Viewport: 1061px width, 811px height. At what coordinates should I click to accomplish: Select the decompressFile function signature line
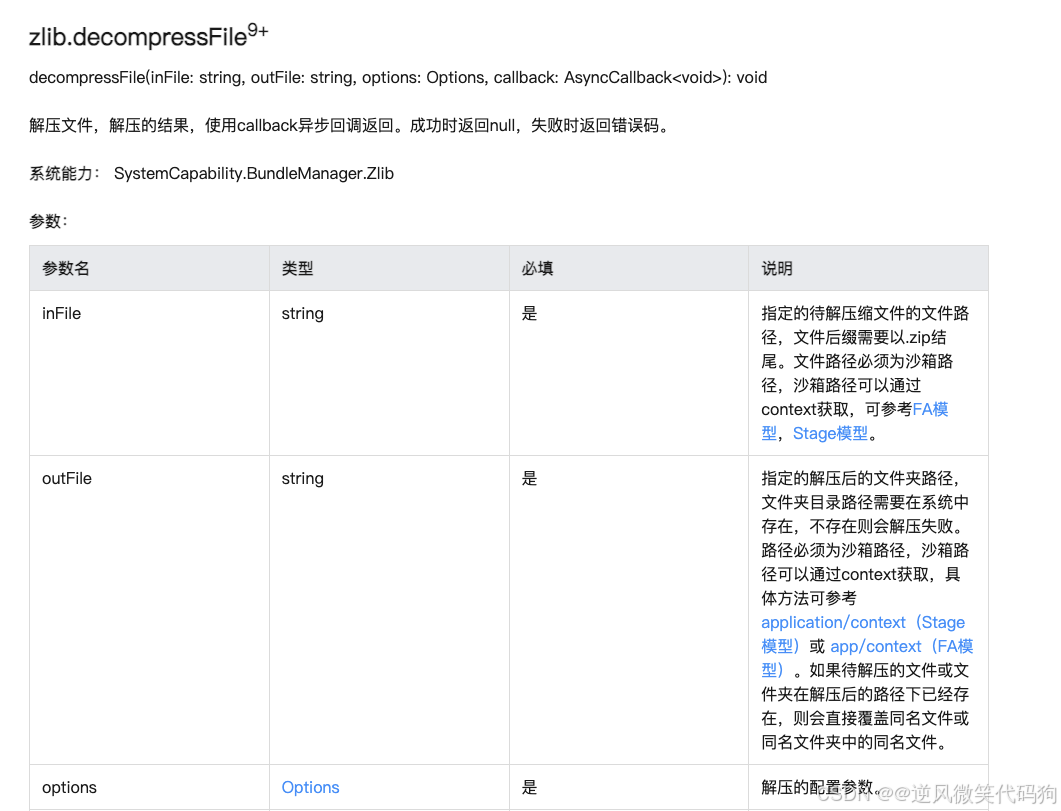[398, 78]
